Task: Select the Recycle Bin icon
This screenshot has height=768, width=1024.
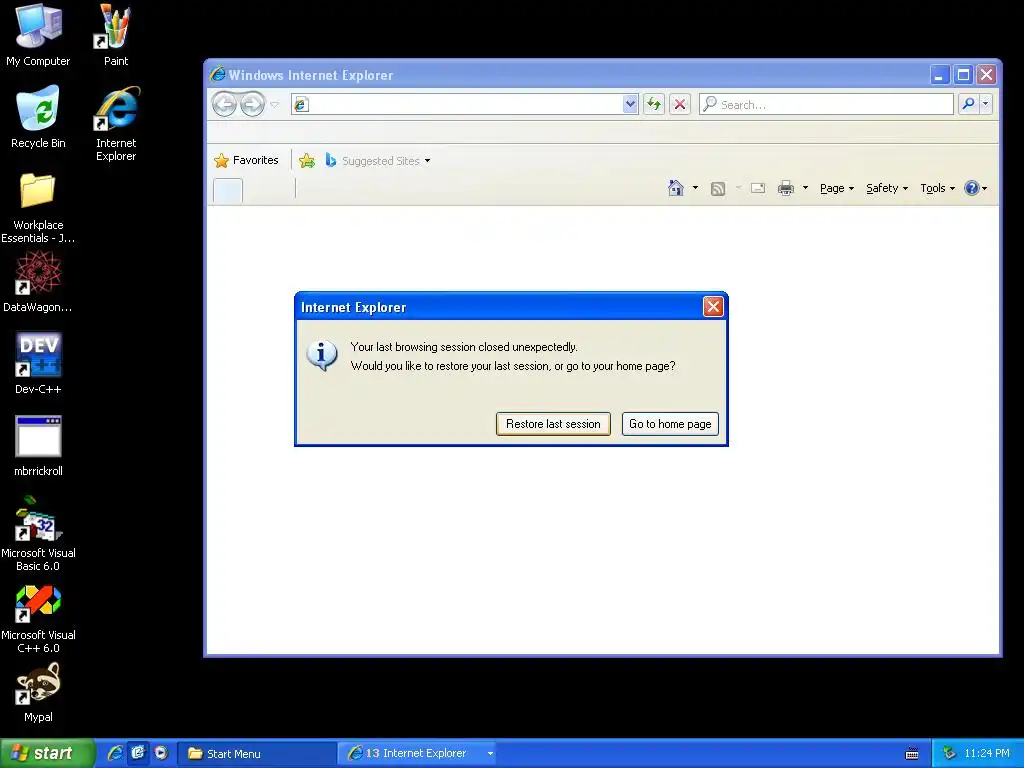Action: click(38, 118)
